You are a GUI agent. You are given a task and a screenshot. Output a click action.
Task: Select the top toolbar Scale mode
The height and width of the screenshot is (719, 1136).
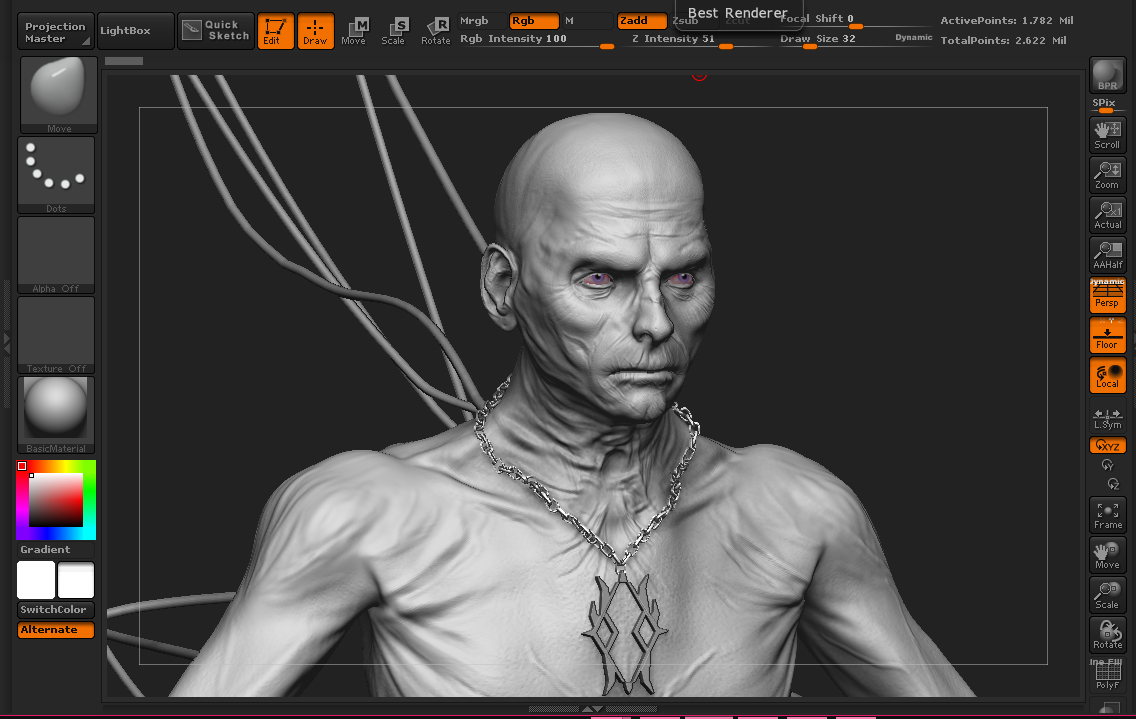pos(394,31)
